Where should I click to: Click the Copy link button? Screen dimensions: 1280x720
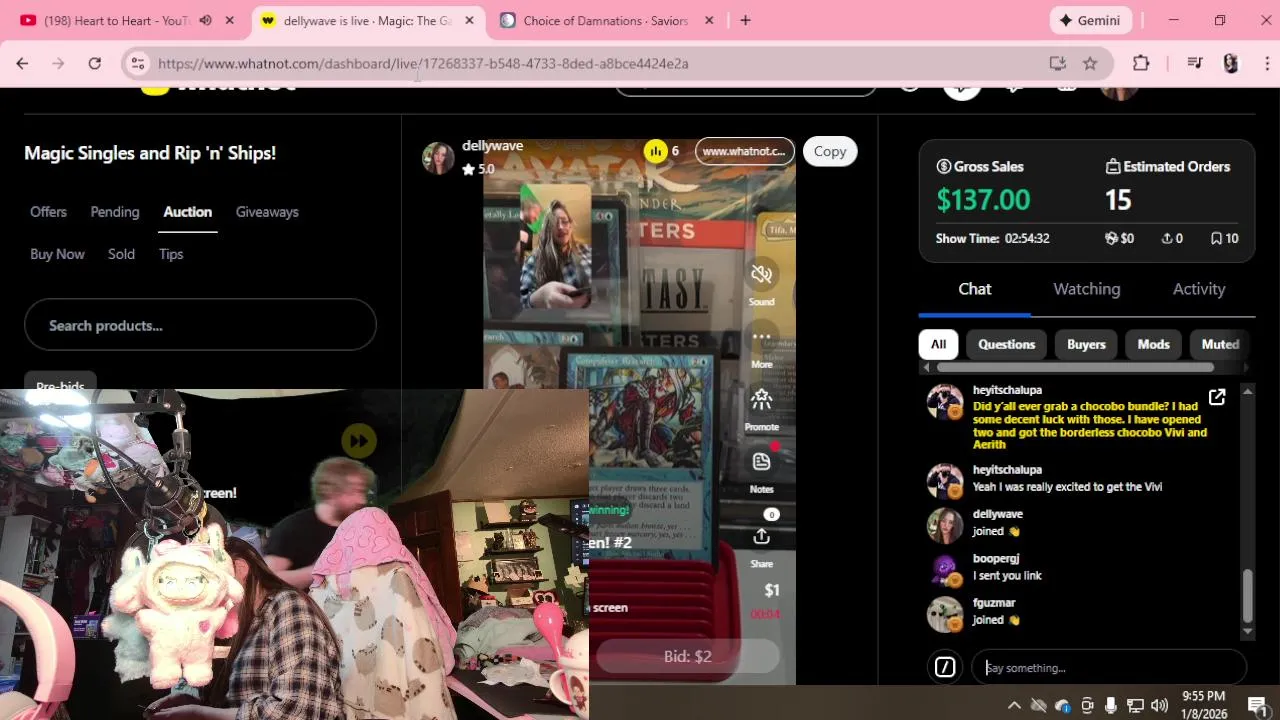[830, 151]
